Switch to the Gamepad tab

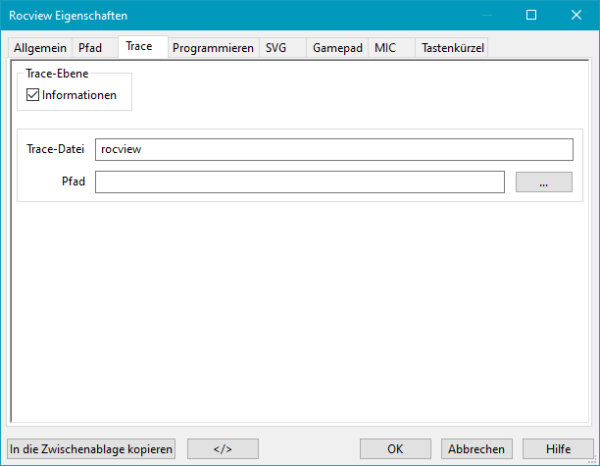pos(337,48)
